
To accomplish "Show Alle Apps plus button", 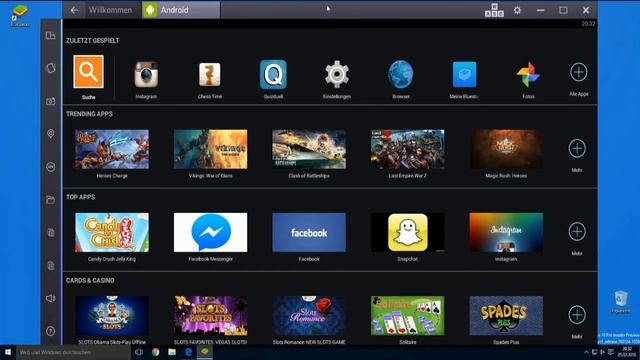I will (x=578, y=72).
